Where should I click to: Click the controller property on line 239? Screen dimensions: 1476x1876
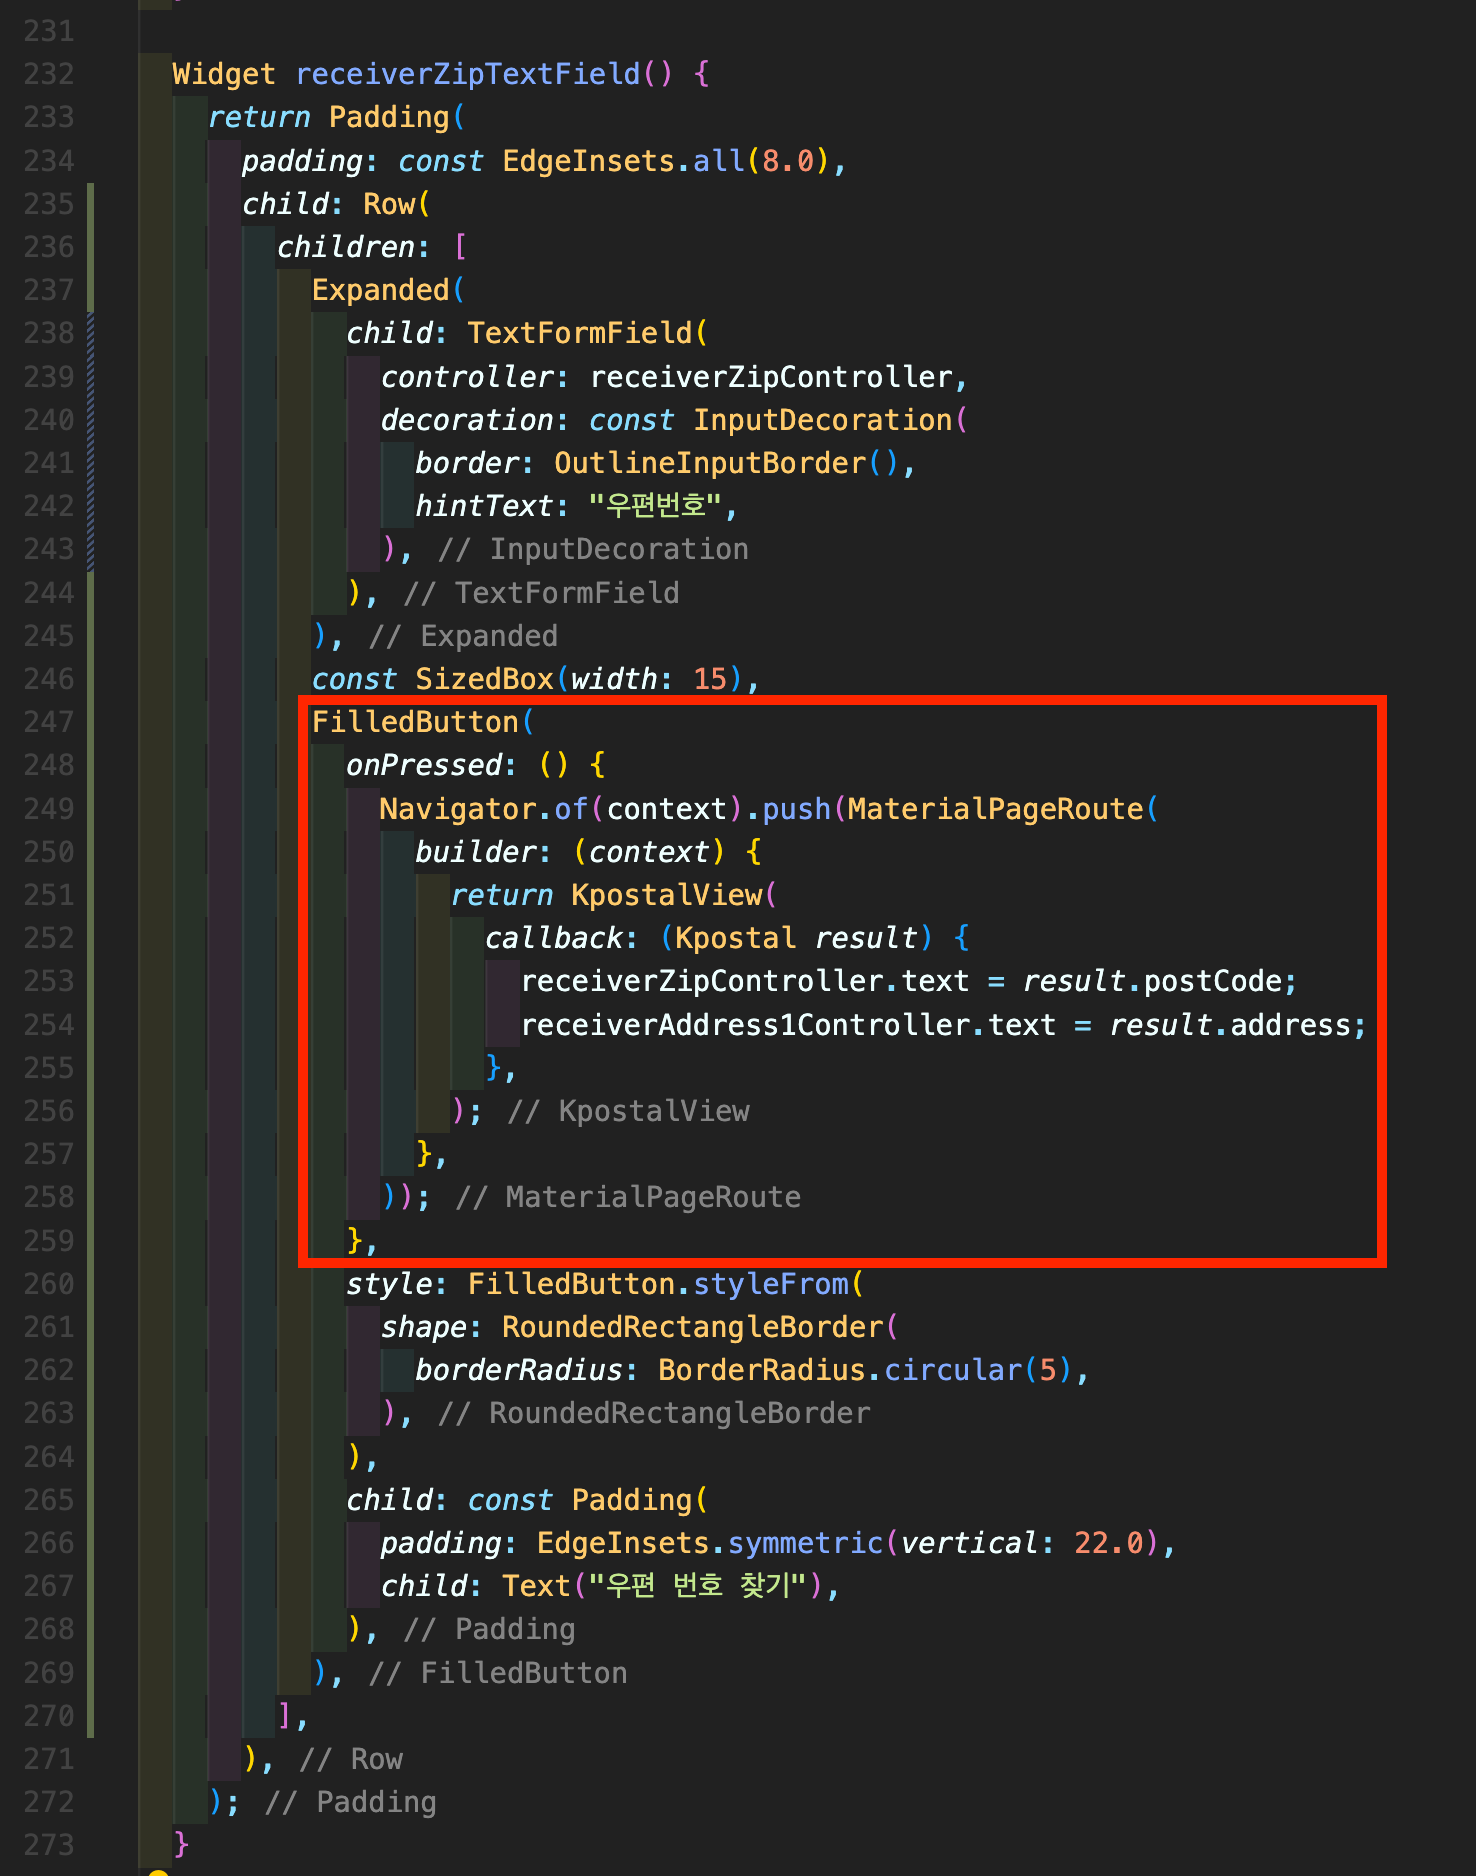point(467,377)
